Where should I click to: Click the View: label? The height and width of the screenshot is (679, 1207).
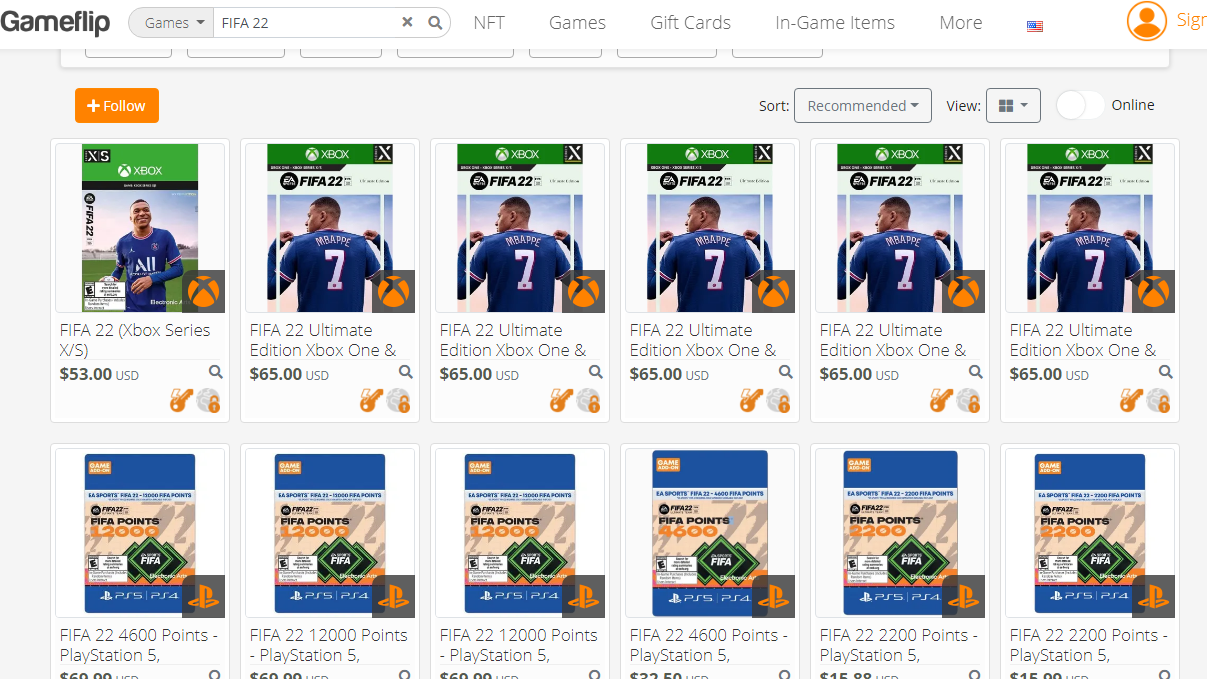[963, 106]
